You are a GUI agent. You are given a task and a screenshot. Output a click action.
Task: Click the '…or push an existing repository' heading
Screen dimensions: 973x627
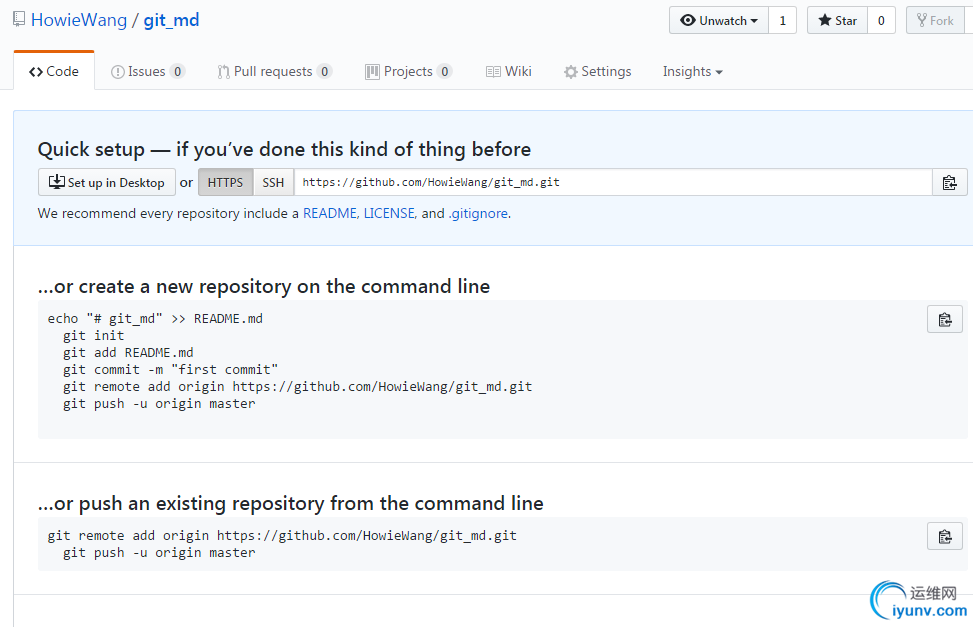(290, 503)
